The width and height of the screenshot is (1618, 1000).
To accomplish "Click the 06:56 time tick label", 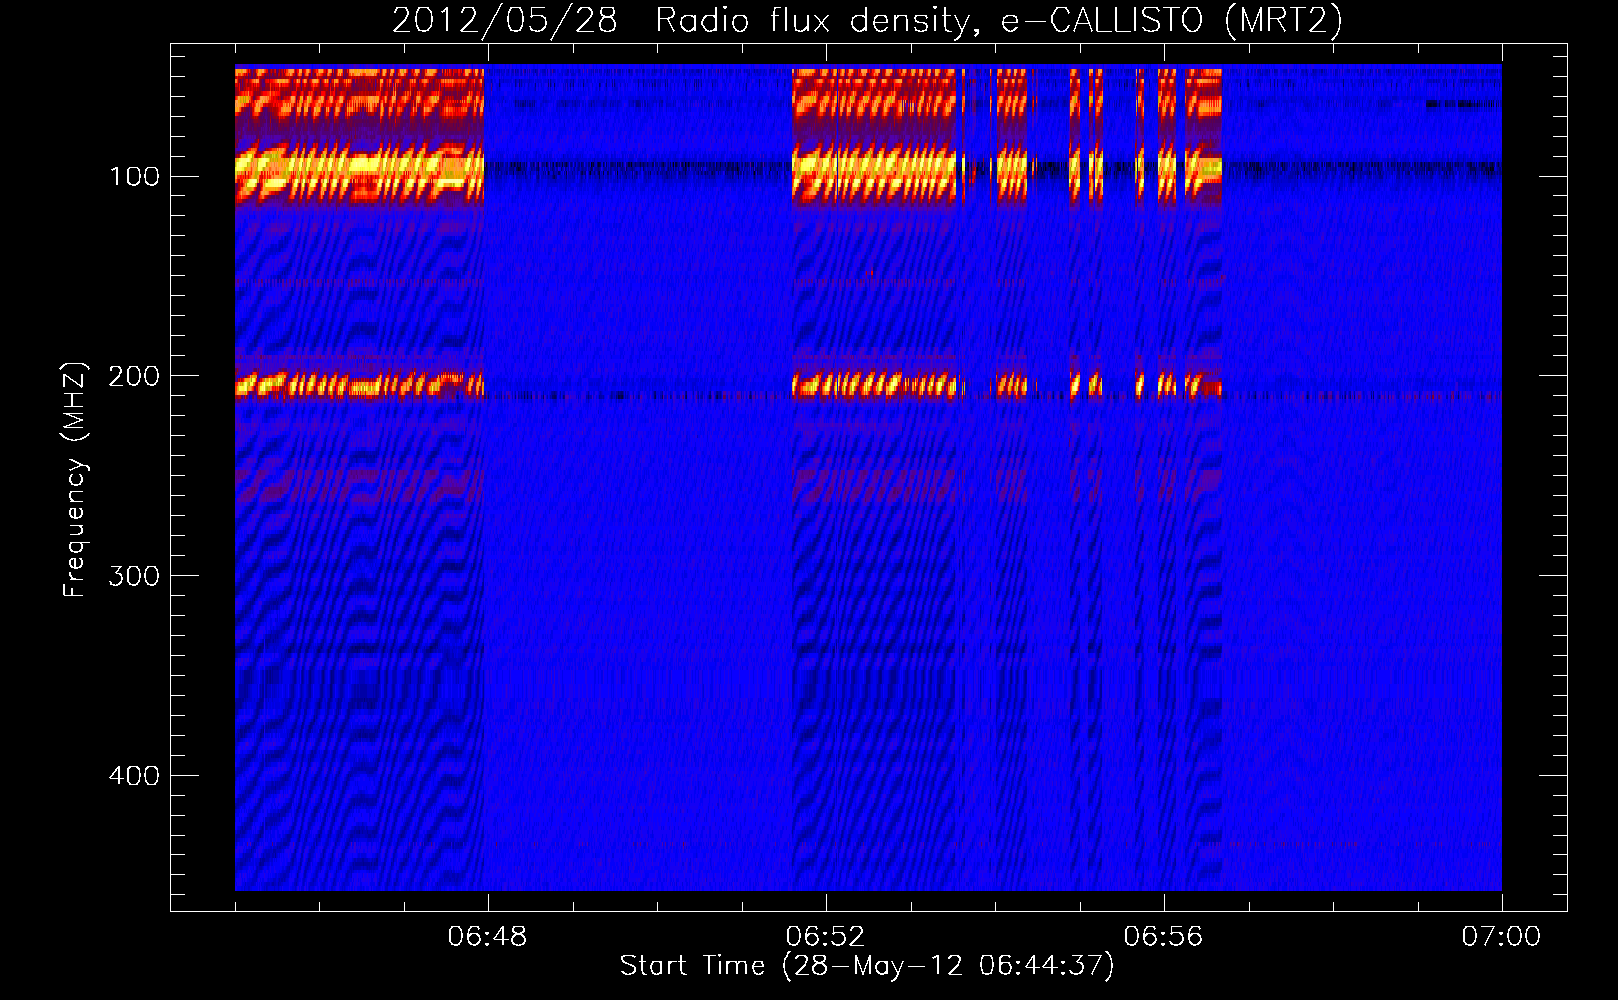I will point(1163,937).
